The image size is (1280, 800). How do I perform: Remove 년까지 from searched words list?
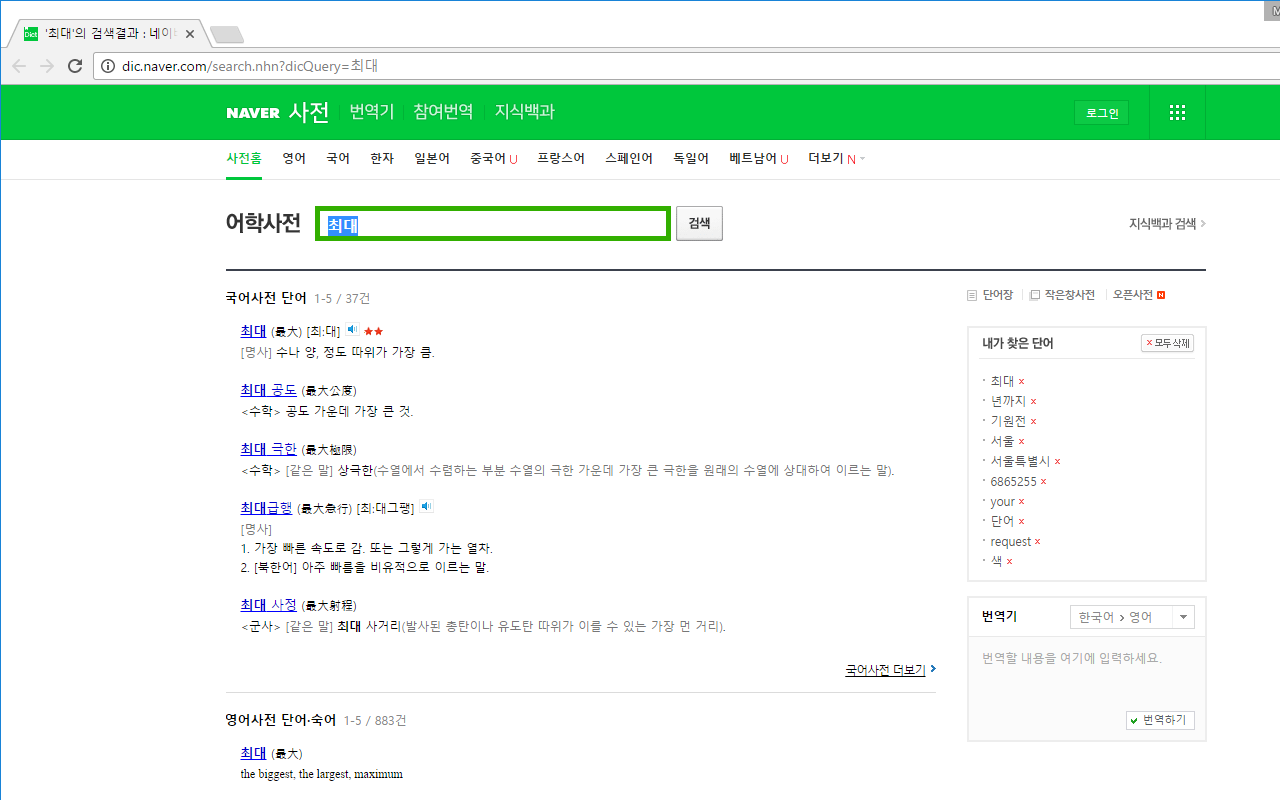click(x=1033, y=401)
